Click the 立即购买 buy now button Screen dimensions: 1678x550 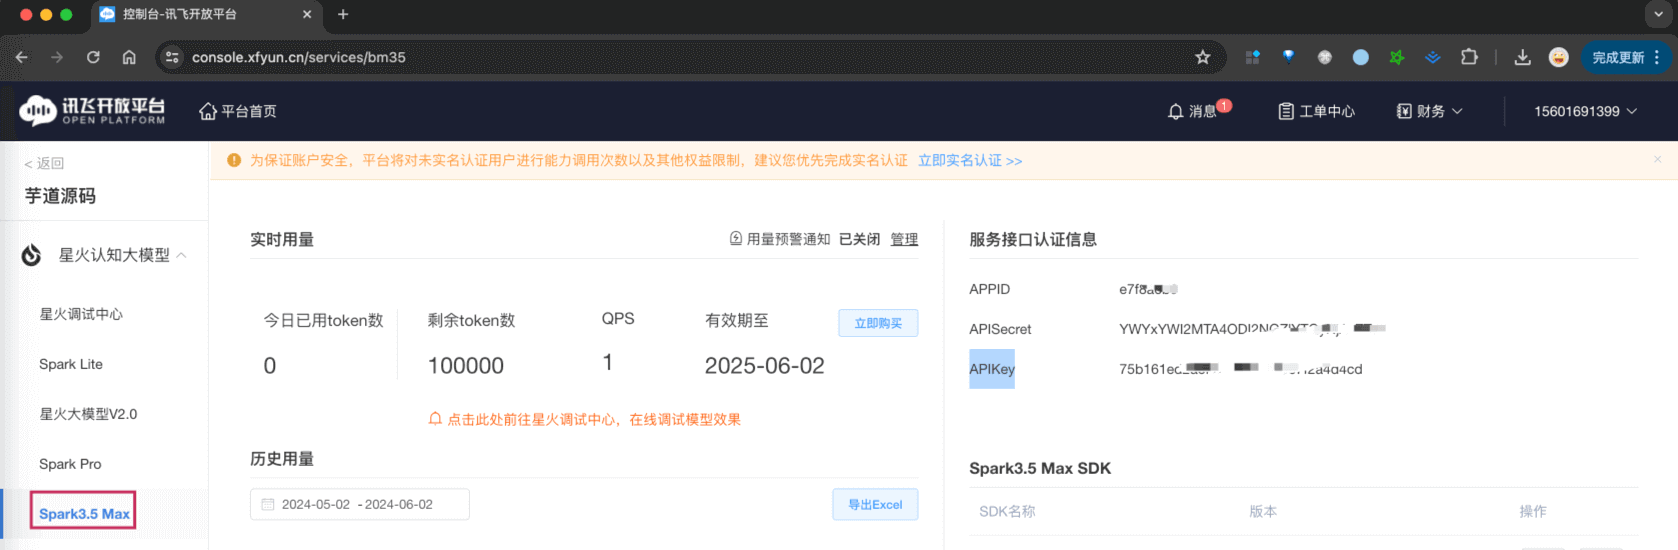(x=877, y=323)
